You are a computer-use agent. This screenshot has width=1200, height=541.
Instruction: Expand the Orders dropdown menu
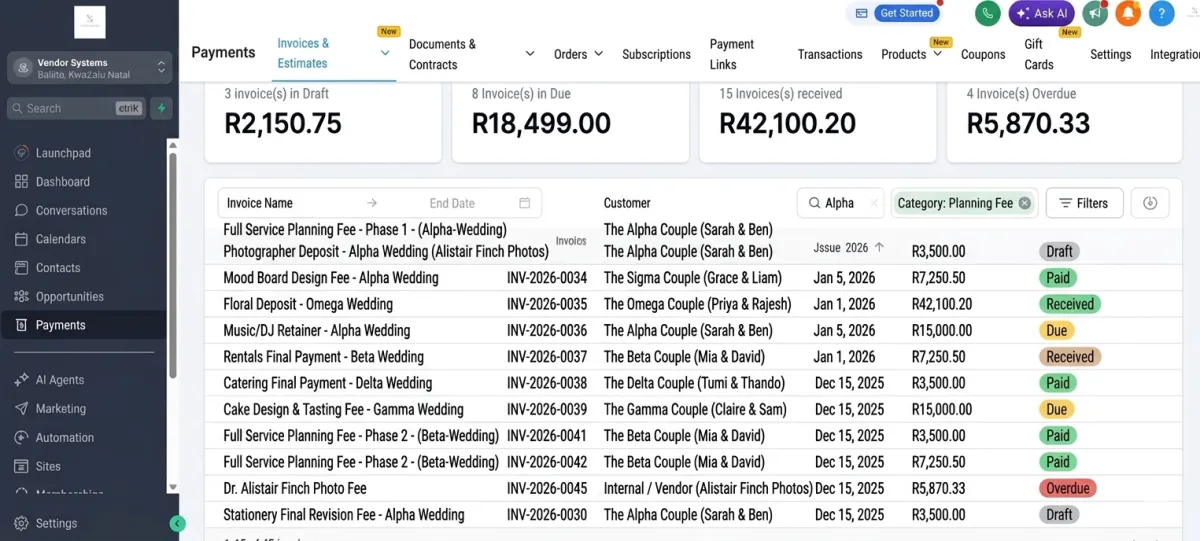579,54
